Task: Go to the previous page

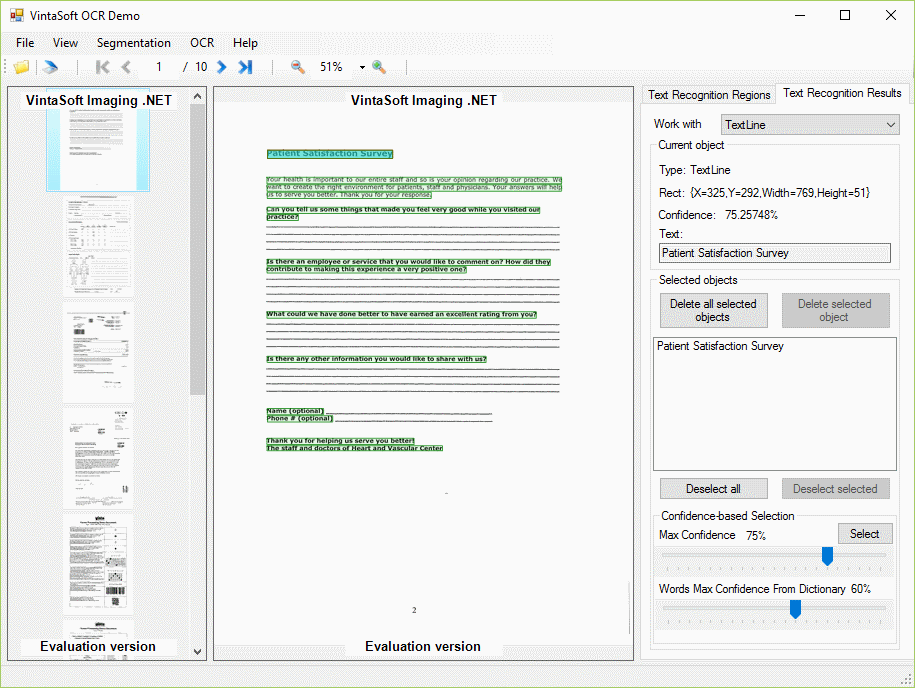Action: [x=126, y=67]
